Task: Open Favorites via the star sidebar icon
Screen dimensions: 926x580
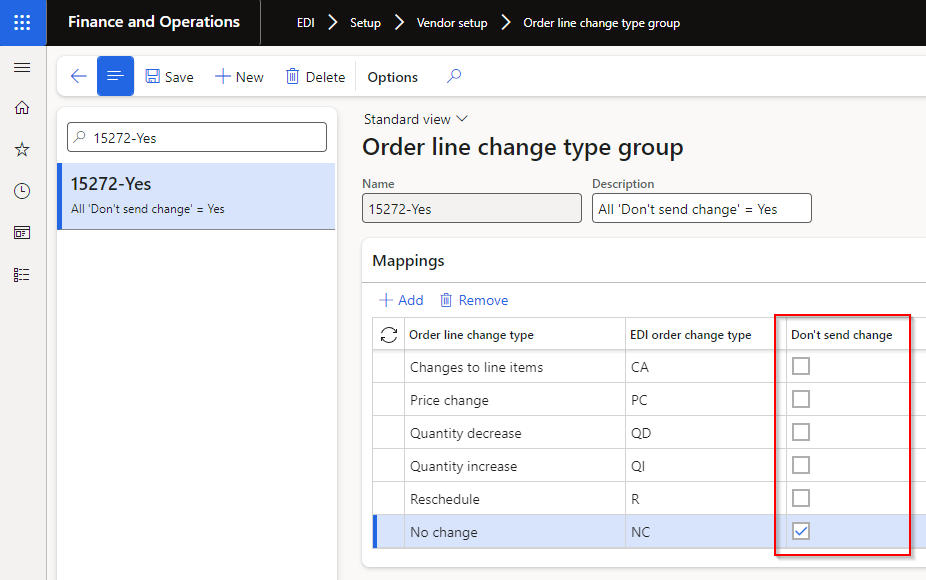Action: (22, 149)
